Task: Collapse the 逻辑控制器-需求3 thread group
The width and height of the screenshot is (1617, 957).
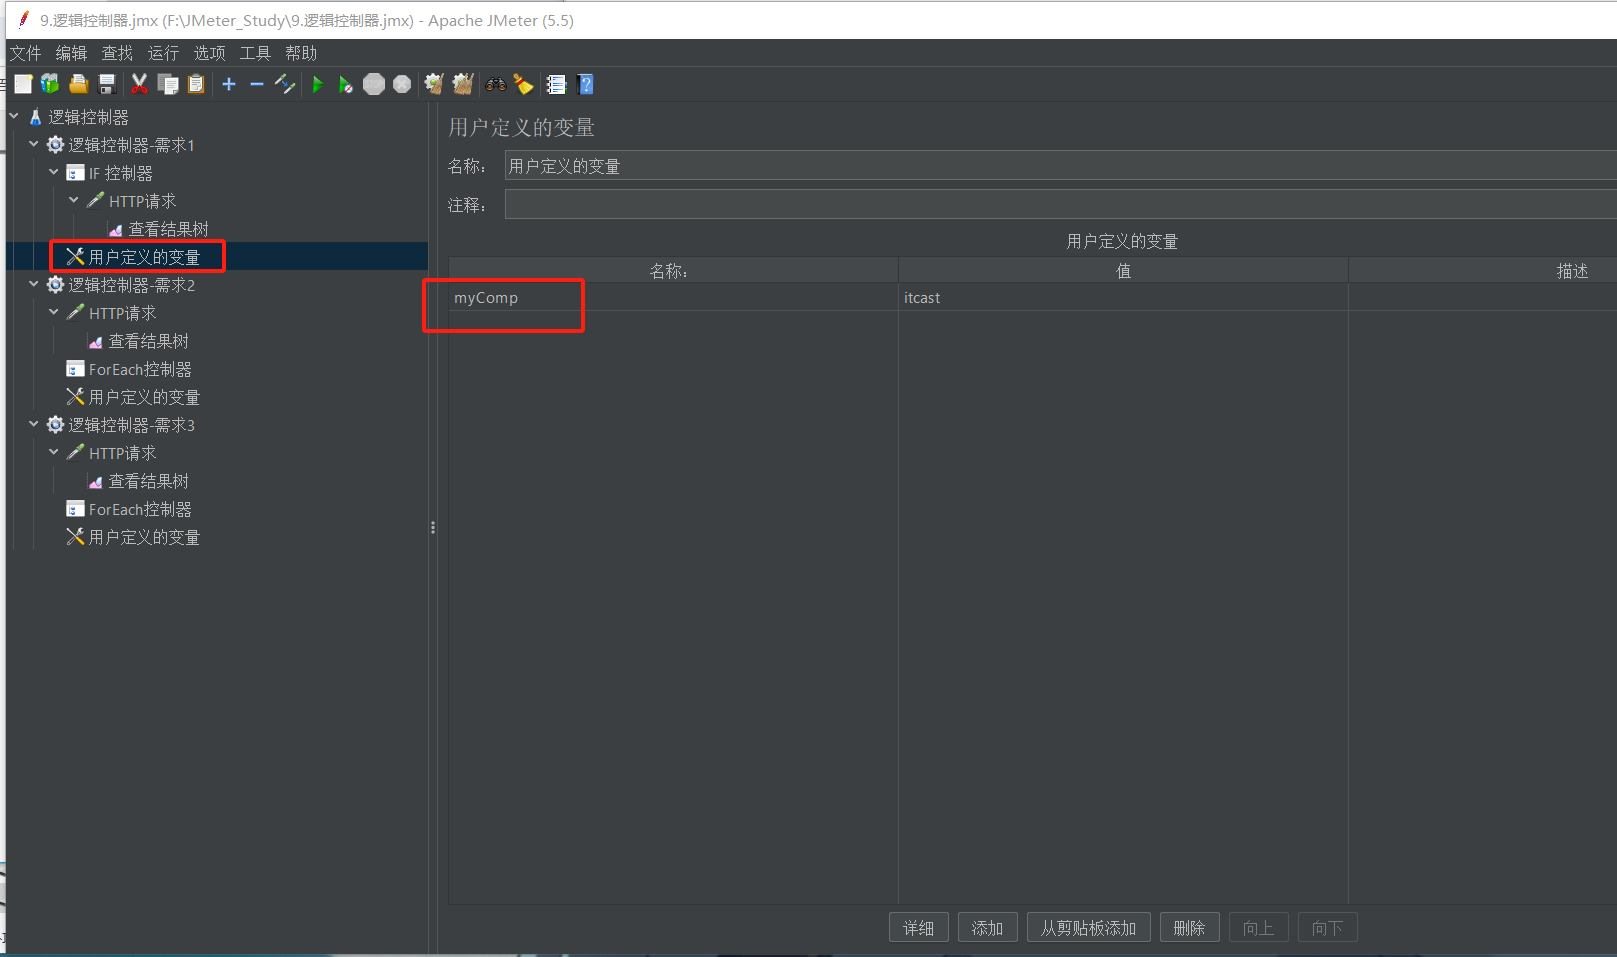Action: 34,424
